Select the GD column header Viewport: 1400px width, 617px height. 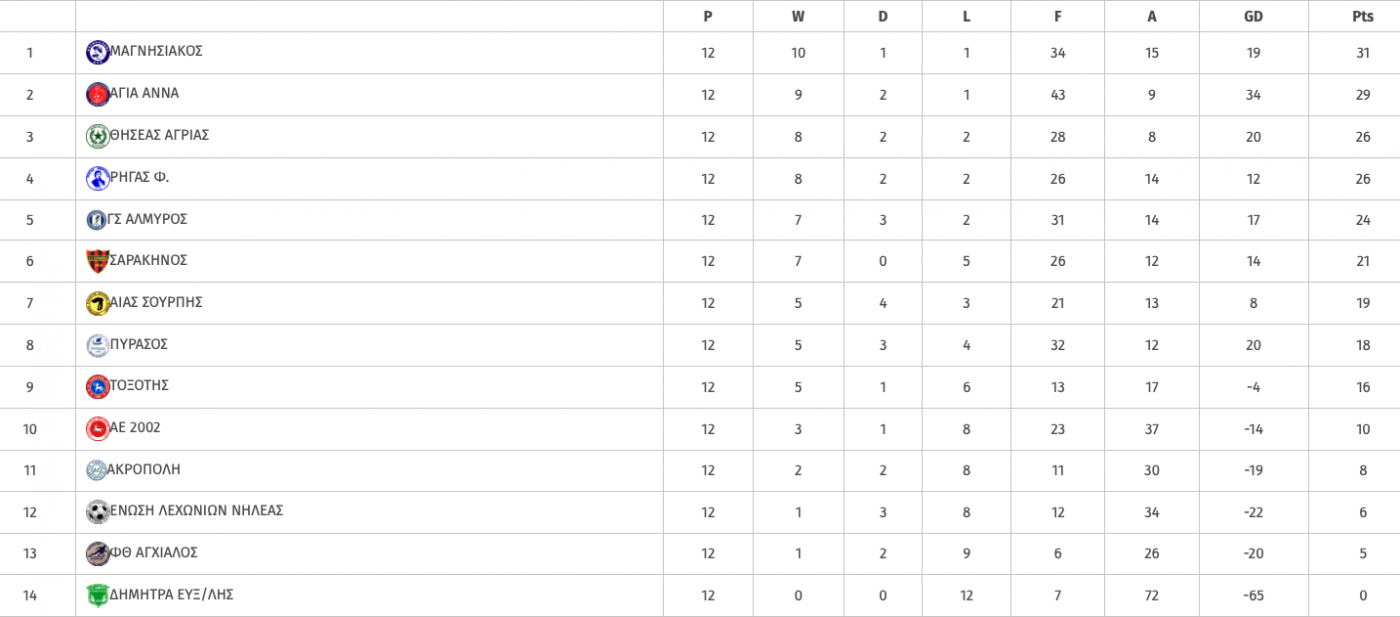[x=1253, y=16]
